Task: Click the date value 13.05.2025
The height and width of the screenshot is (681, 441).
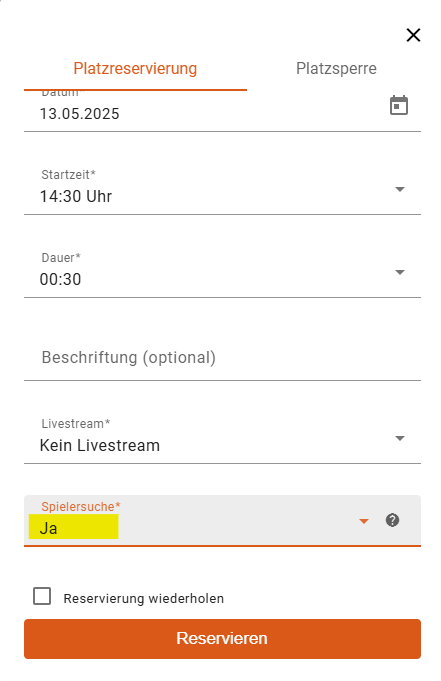Action: [80, 114]
